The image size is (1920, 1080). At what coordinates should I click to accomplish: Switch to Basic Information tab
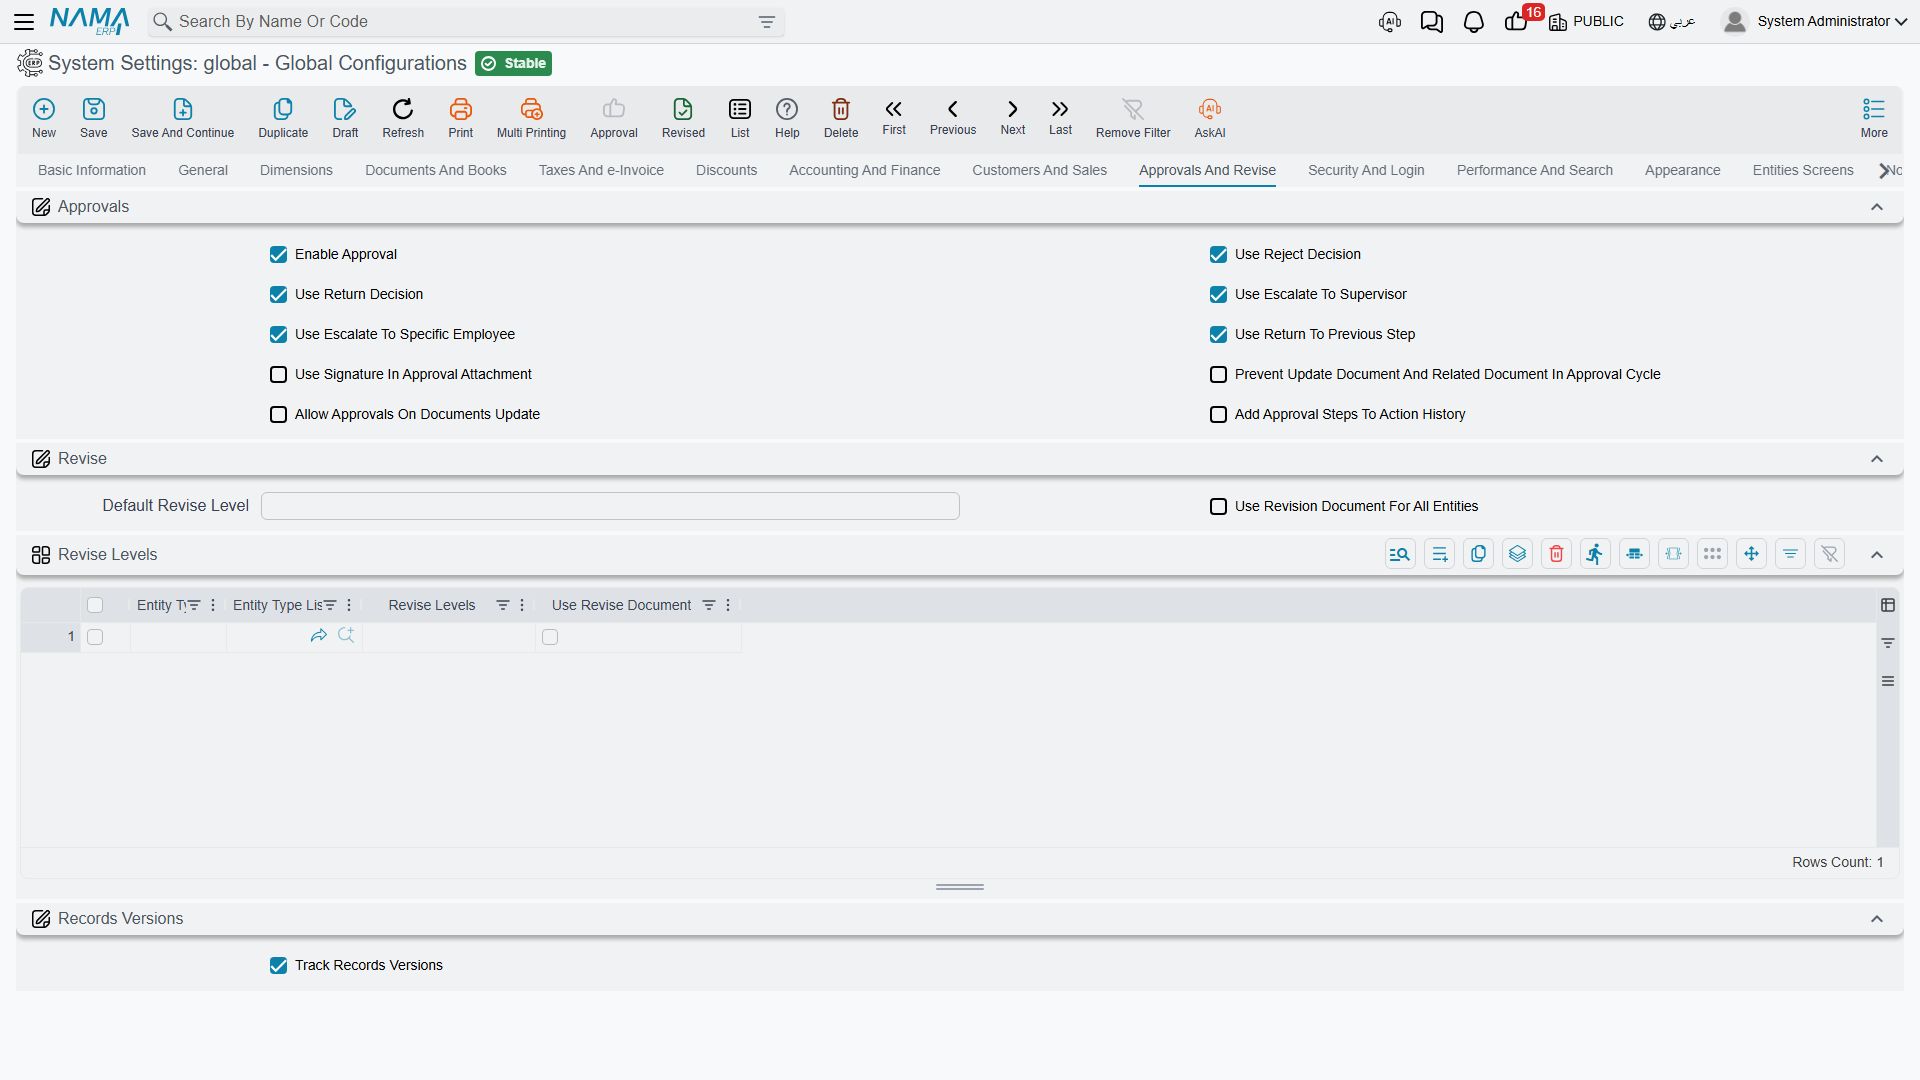[92, 171]
